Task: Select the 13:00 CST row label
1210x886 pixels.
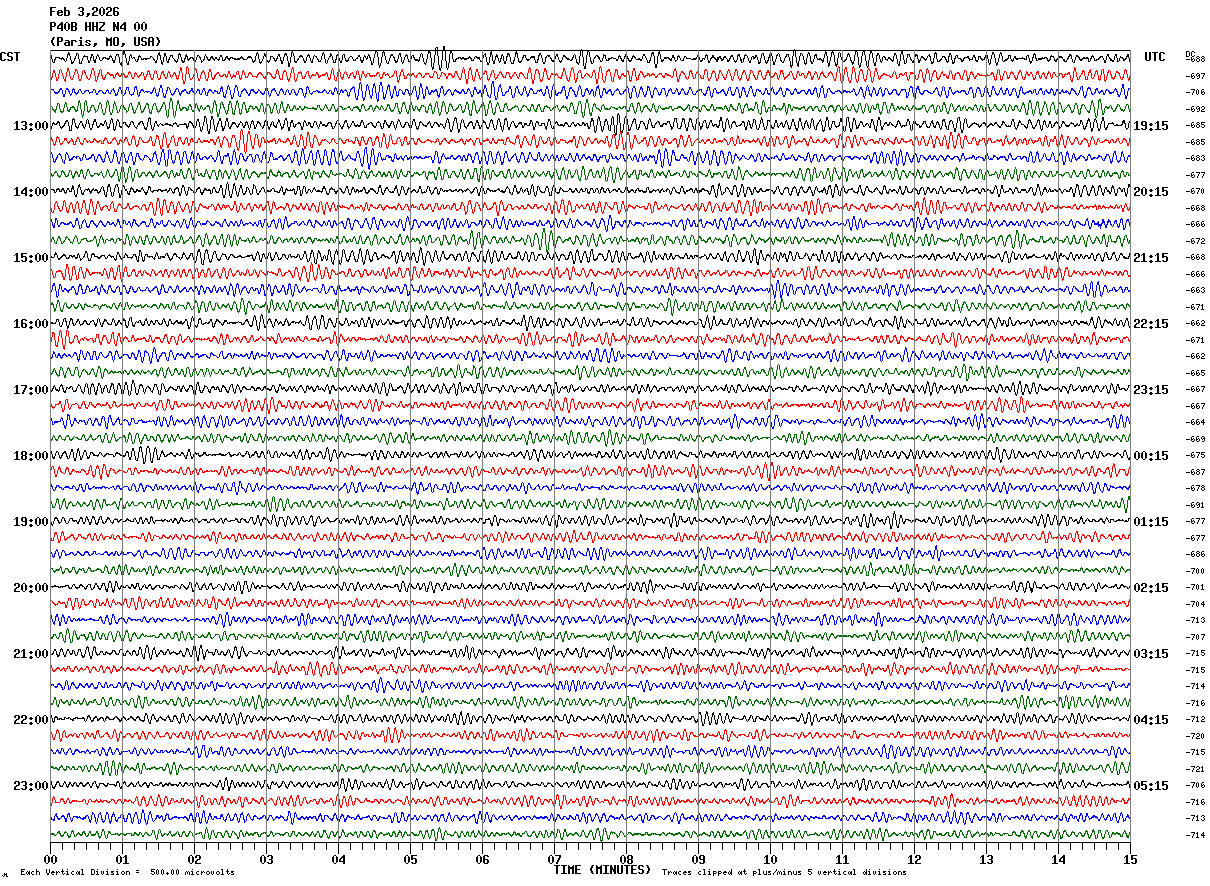Action: click(x=31, y=126)
